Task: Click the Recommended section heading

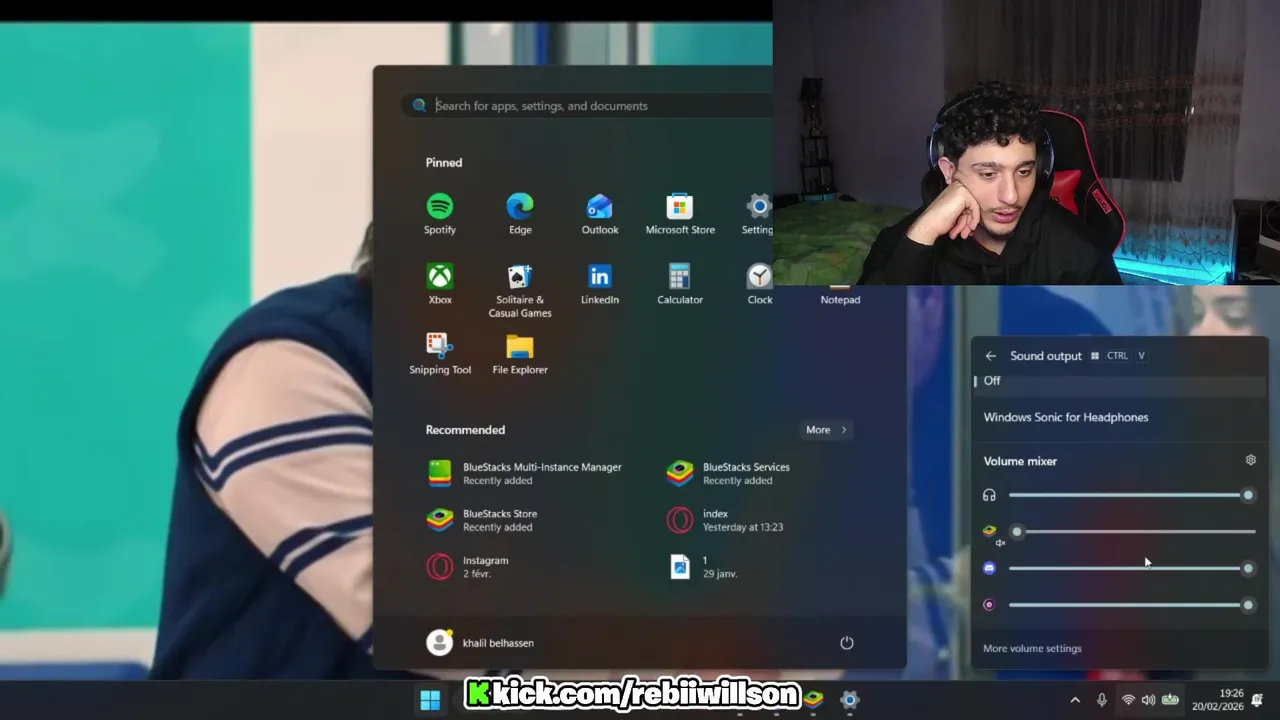Action: pos(465,430)
